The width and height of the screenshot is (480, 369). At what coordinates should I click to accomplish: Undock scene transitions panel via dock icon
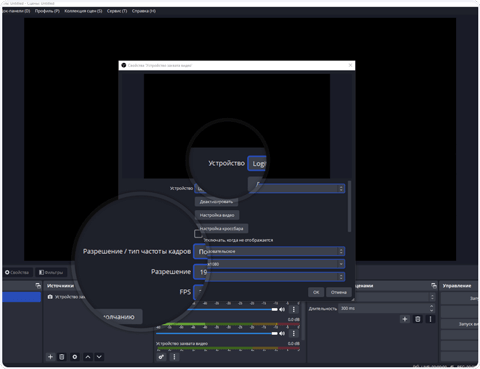pyautogui.click(x=434, y=286)
